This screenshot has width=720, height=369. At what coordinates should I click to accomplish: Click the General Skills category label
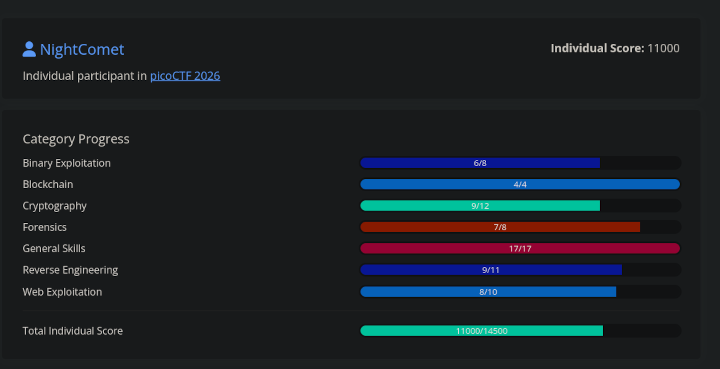click(x=54, y=248)
